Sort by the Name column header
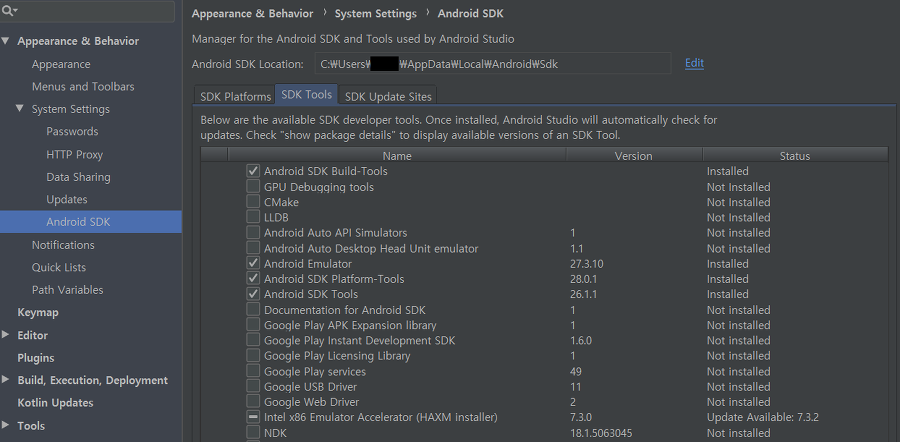The image size is (900, 442). [x=397, y=156]
